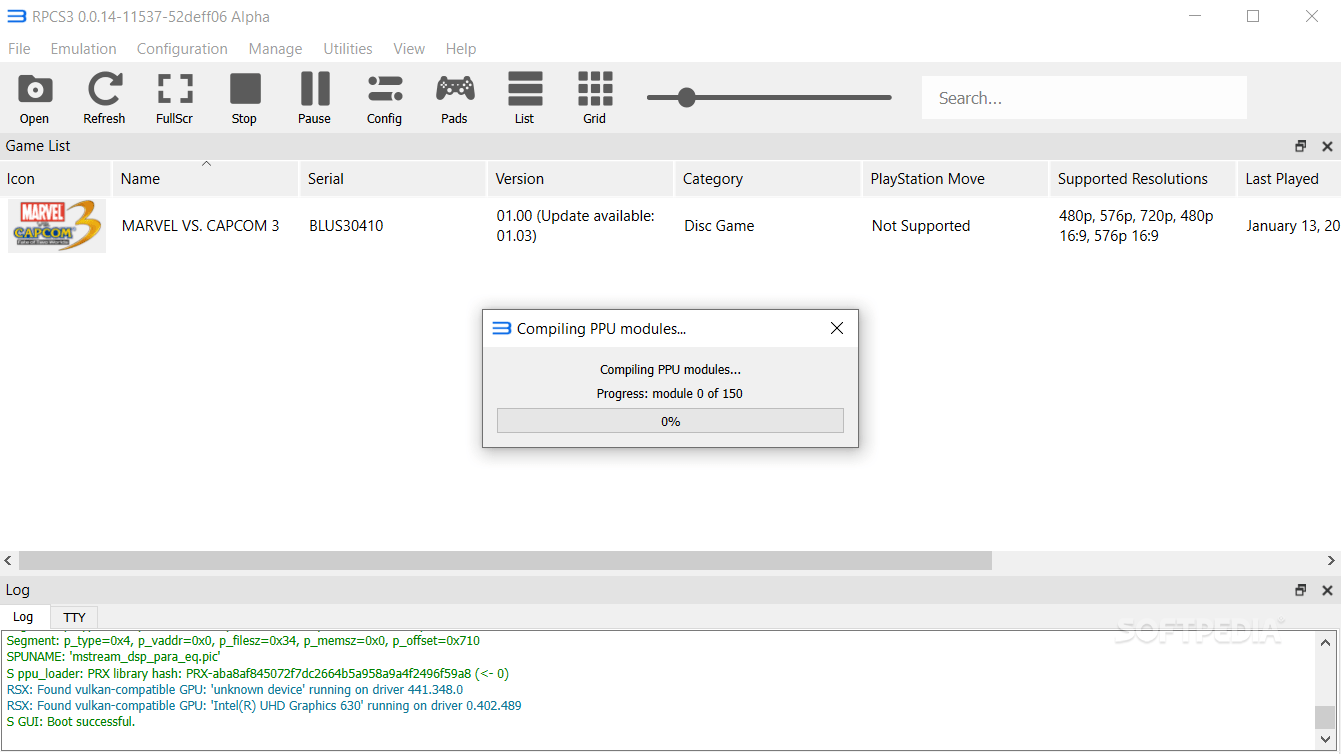
Task: Float the Game List panel
Action: coord(1300,146)
